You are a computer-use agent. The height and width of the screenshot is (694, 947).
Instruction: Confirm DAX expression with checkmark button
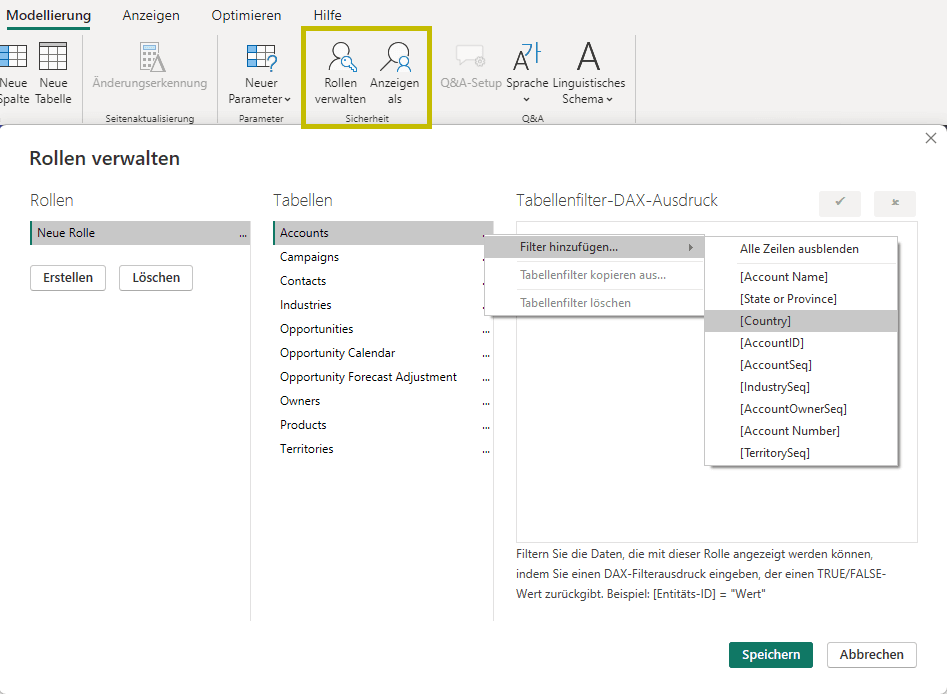pos(839,203)
